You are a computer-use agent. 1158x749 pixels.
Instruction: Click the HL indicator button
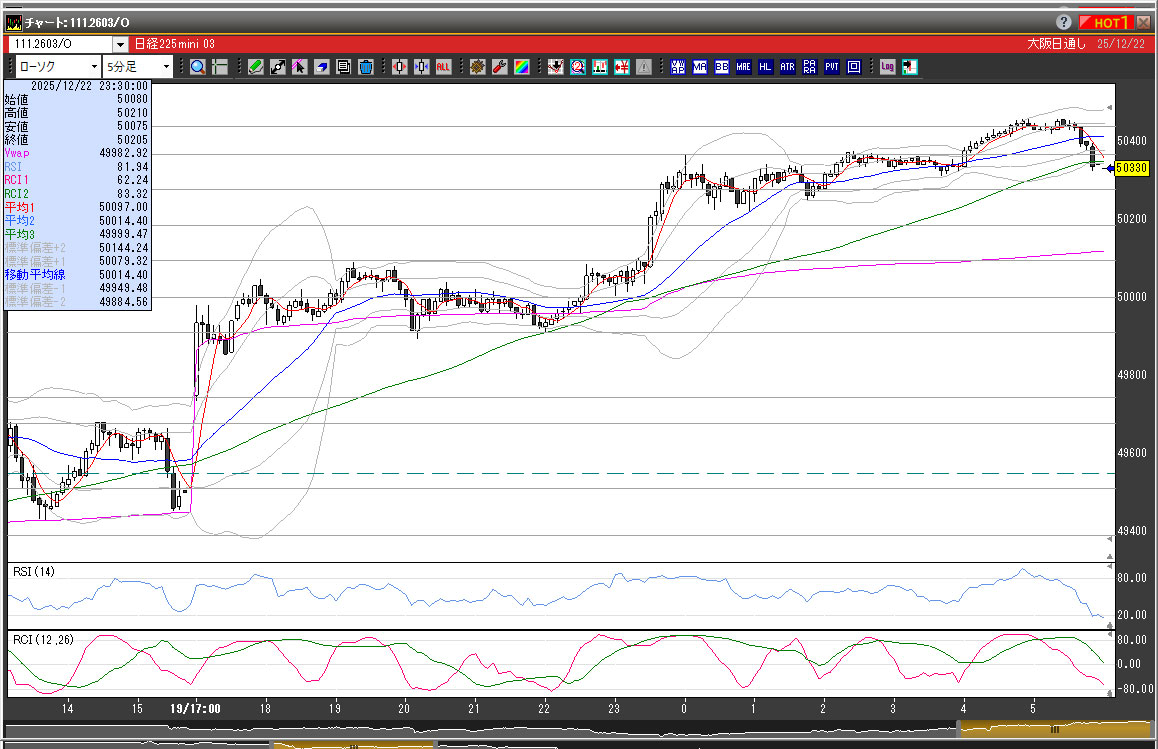766,67
